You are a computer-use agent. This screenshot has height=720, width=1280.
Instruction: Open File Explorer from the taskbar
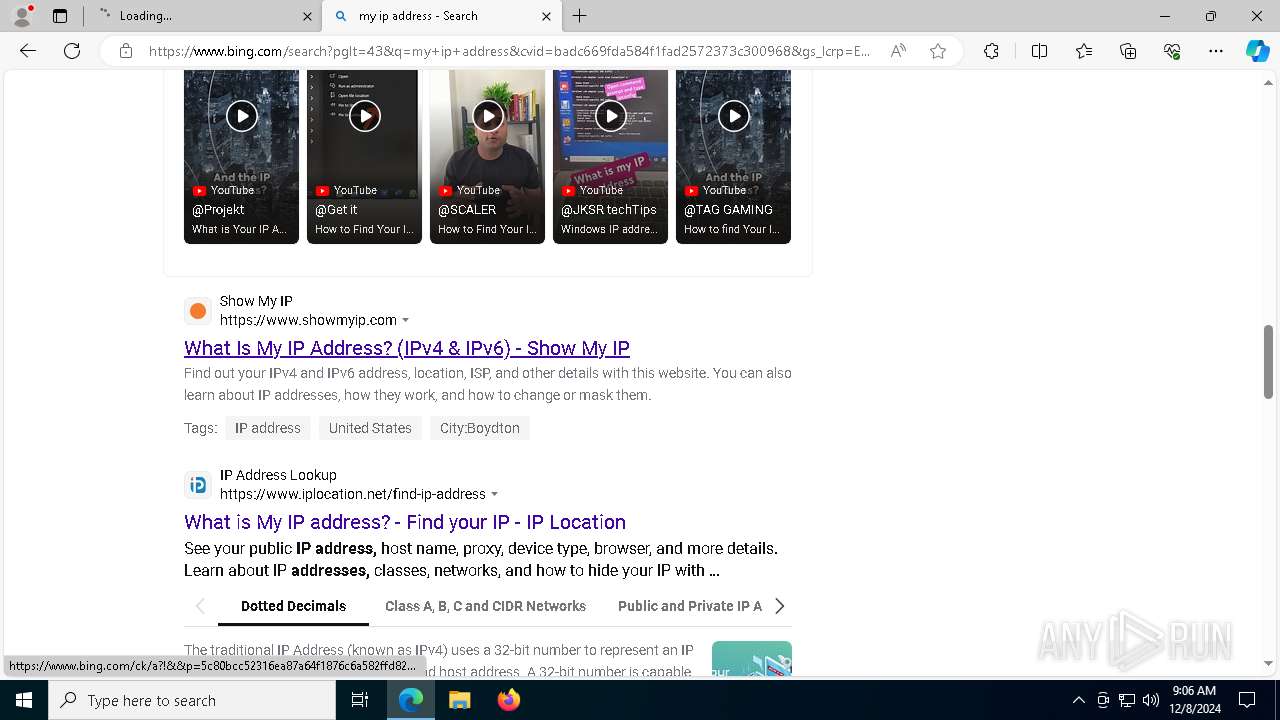click(x=459, y=700)
